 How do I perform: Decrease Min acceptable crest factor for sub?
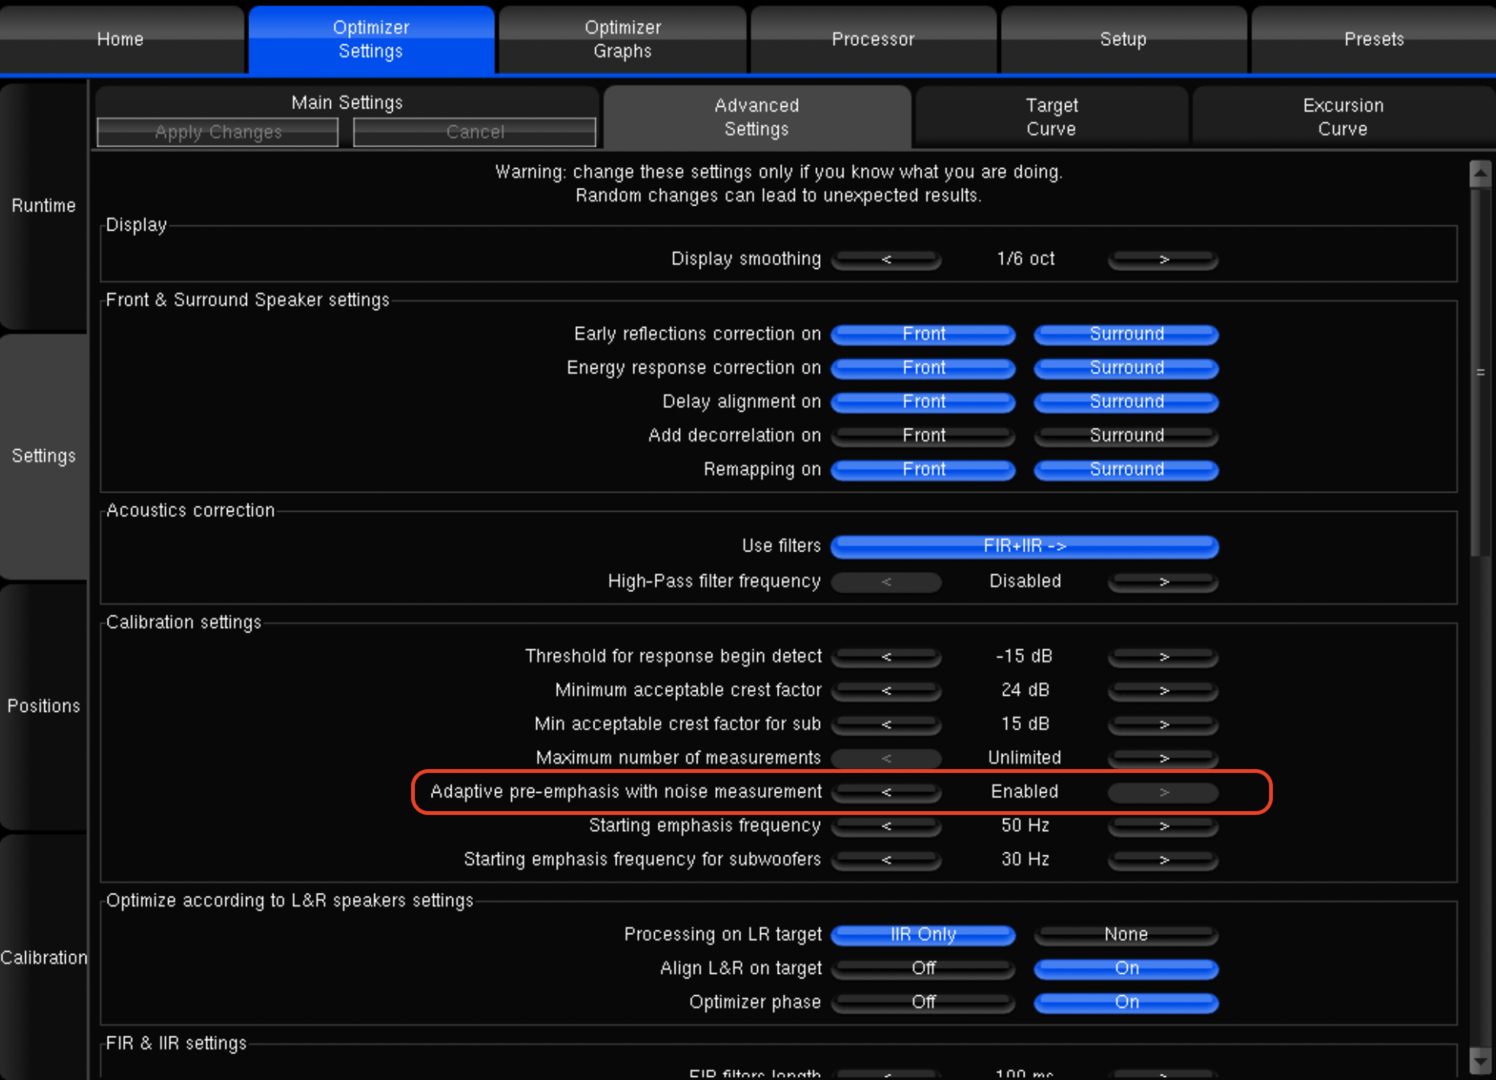(886, 725)
